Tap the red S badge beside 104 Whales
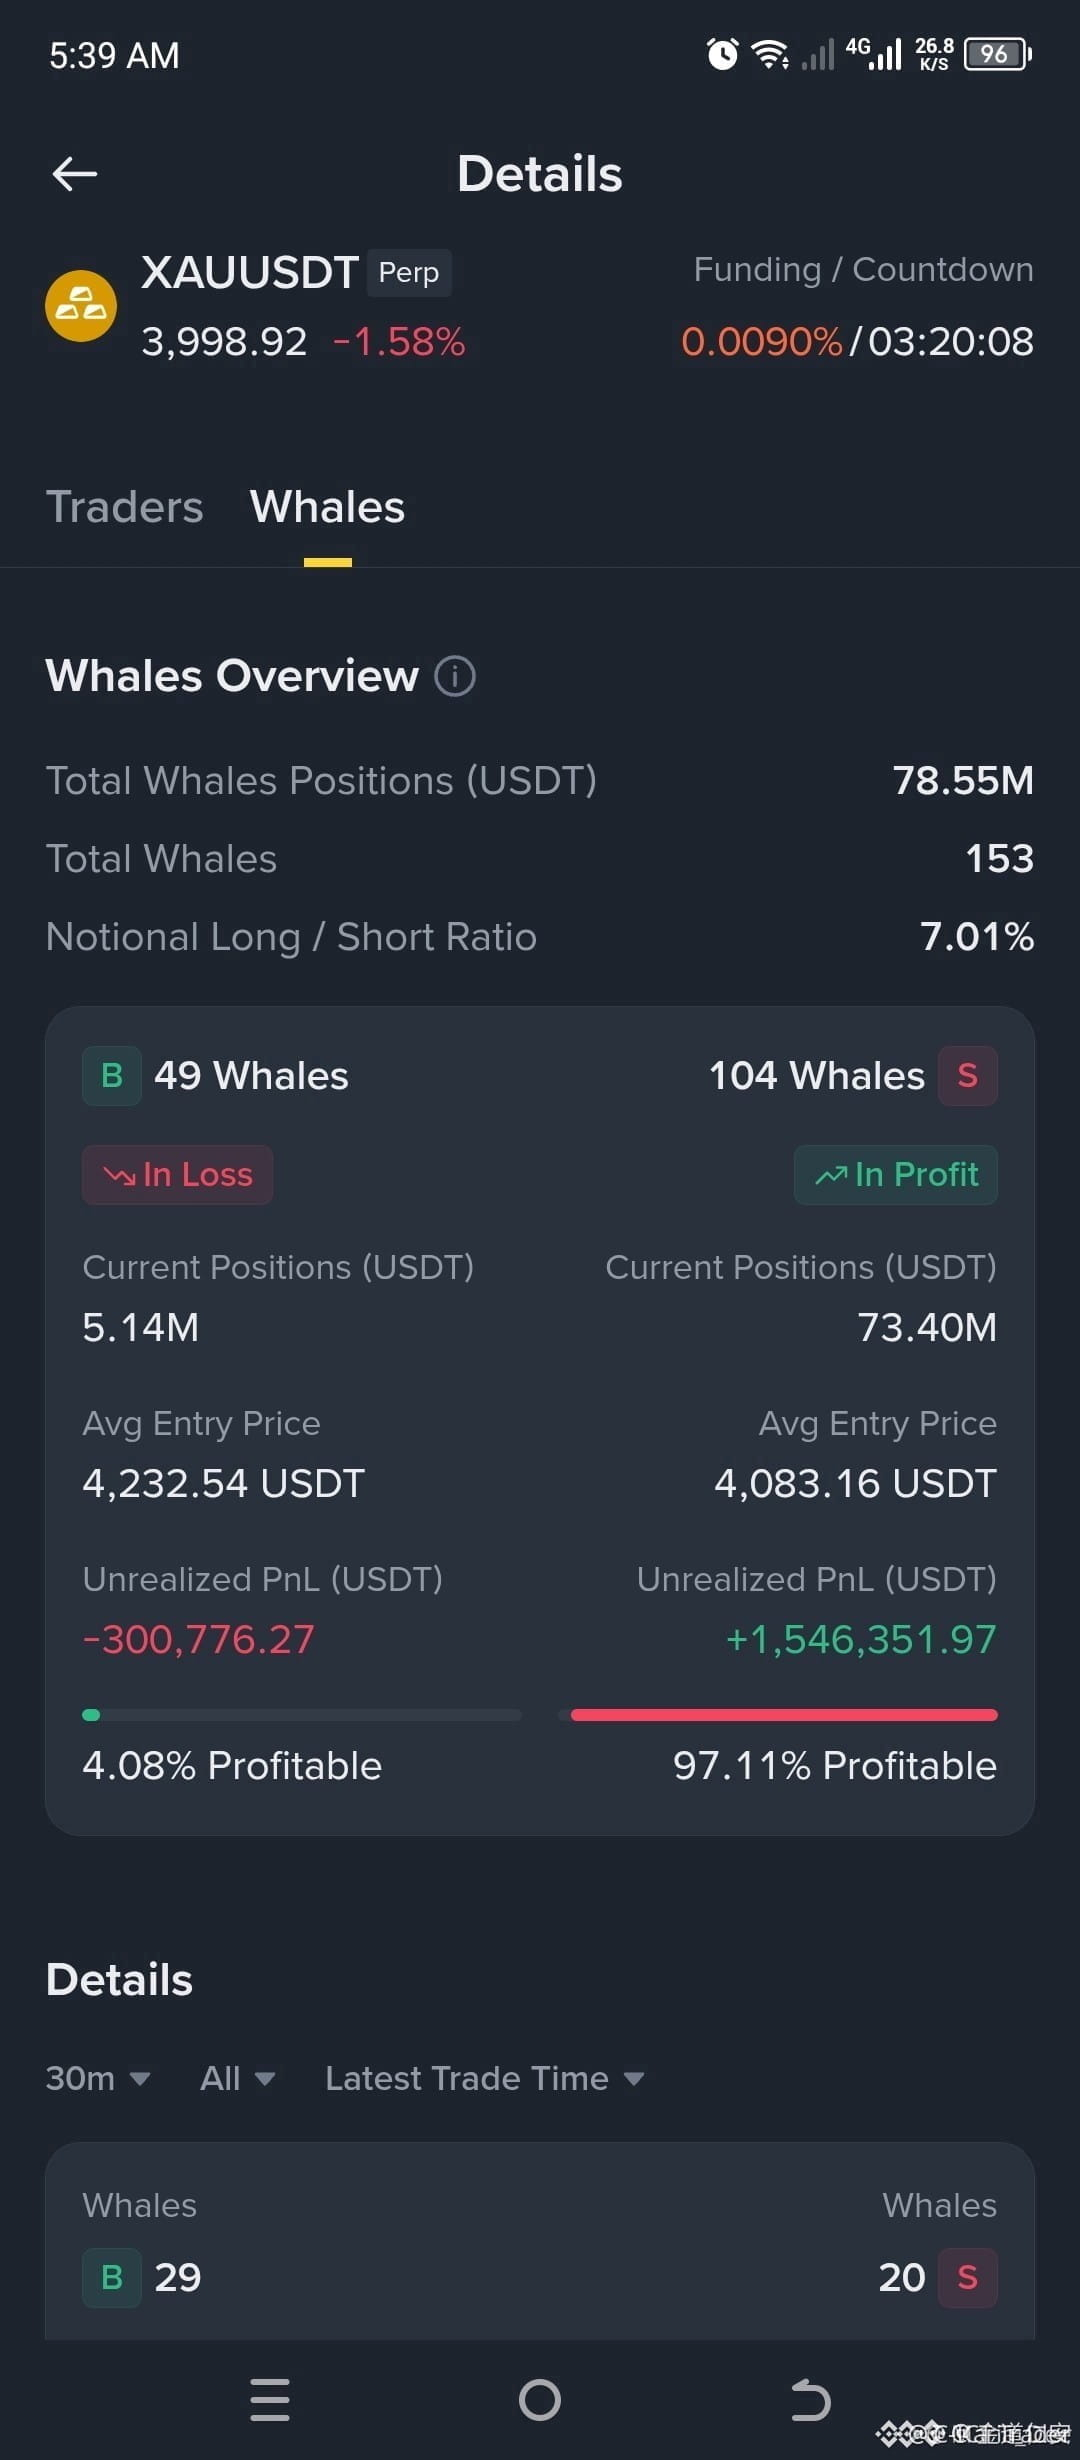1080x2460 pixels. pos(968,1076)
